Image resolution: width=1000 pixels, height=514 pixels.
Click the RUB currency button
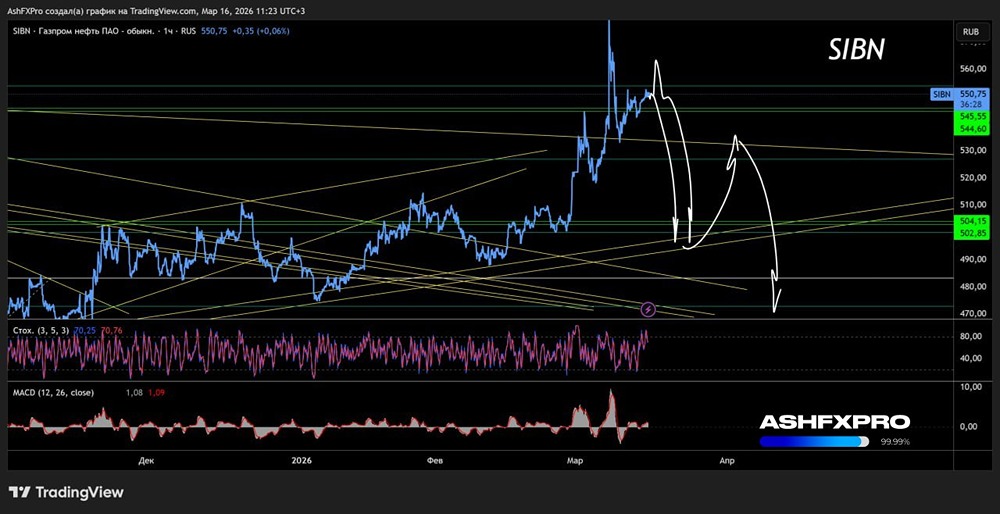tap(971, 31)
